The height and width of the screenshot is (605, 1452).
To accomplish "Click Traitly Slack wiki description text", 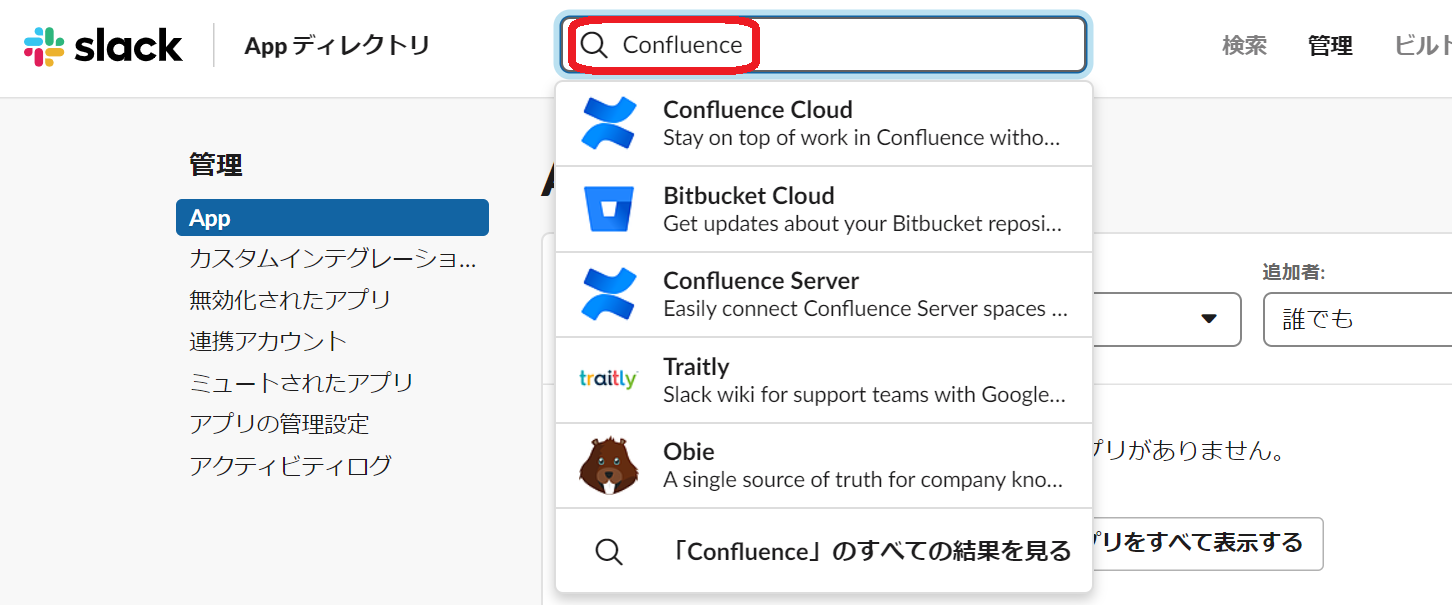I will 865,394.
